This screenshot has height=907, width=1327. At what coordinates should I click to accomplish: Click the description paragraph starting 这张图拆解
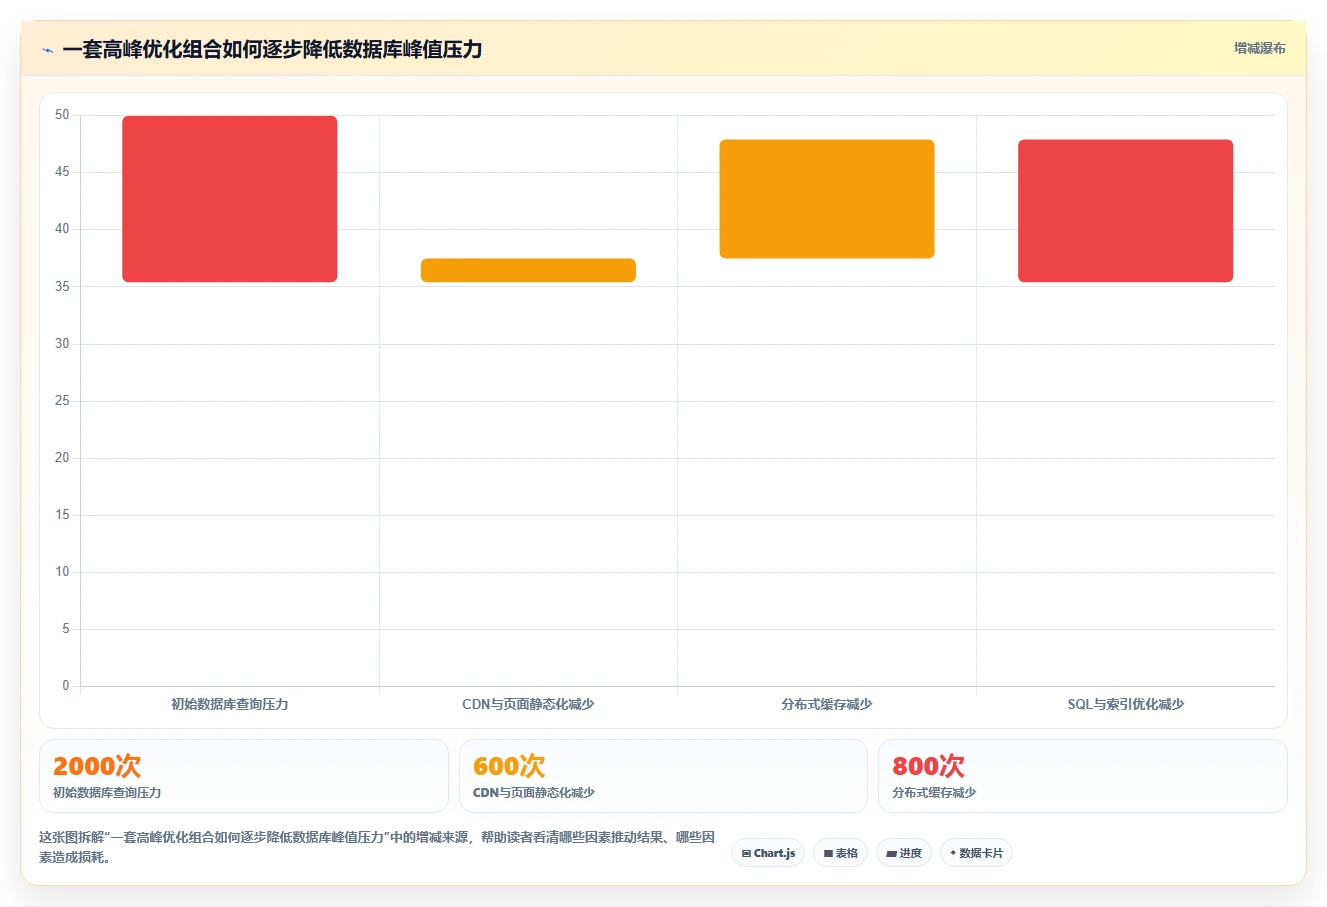coord(377,847)
